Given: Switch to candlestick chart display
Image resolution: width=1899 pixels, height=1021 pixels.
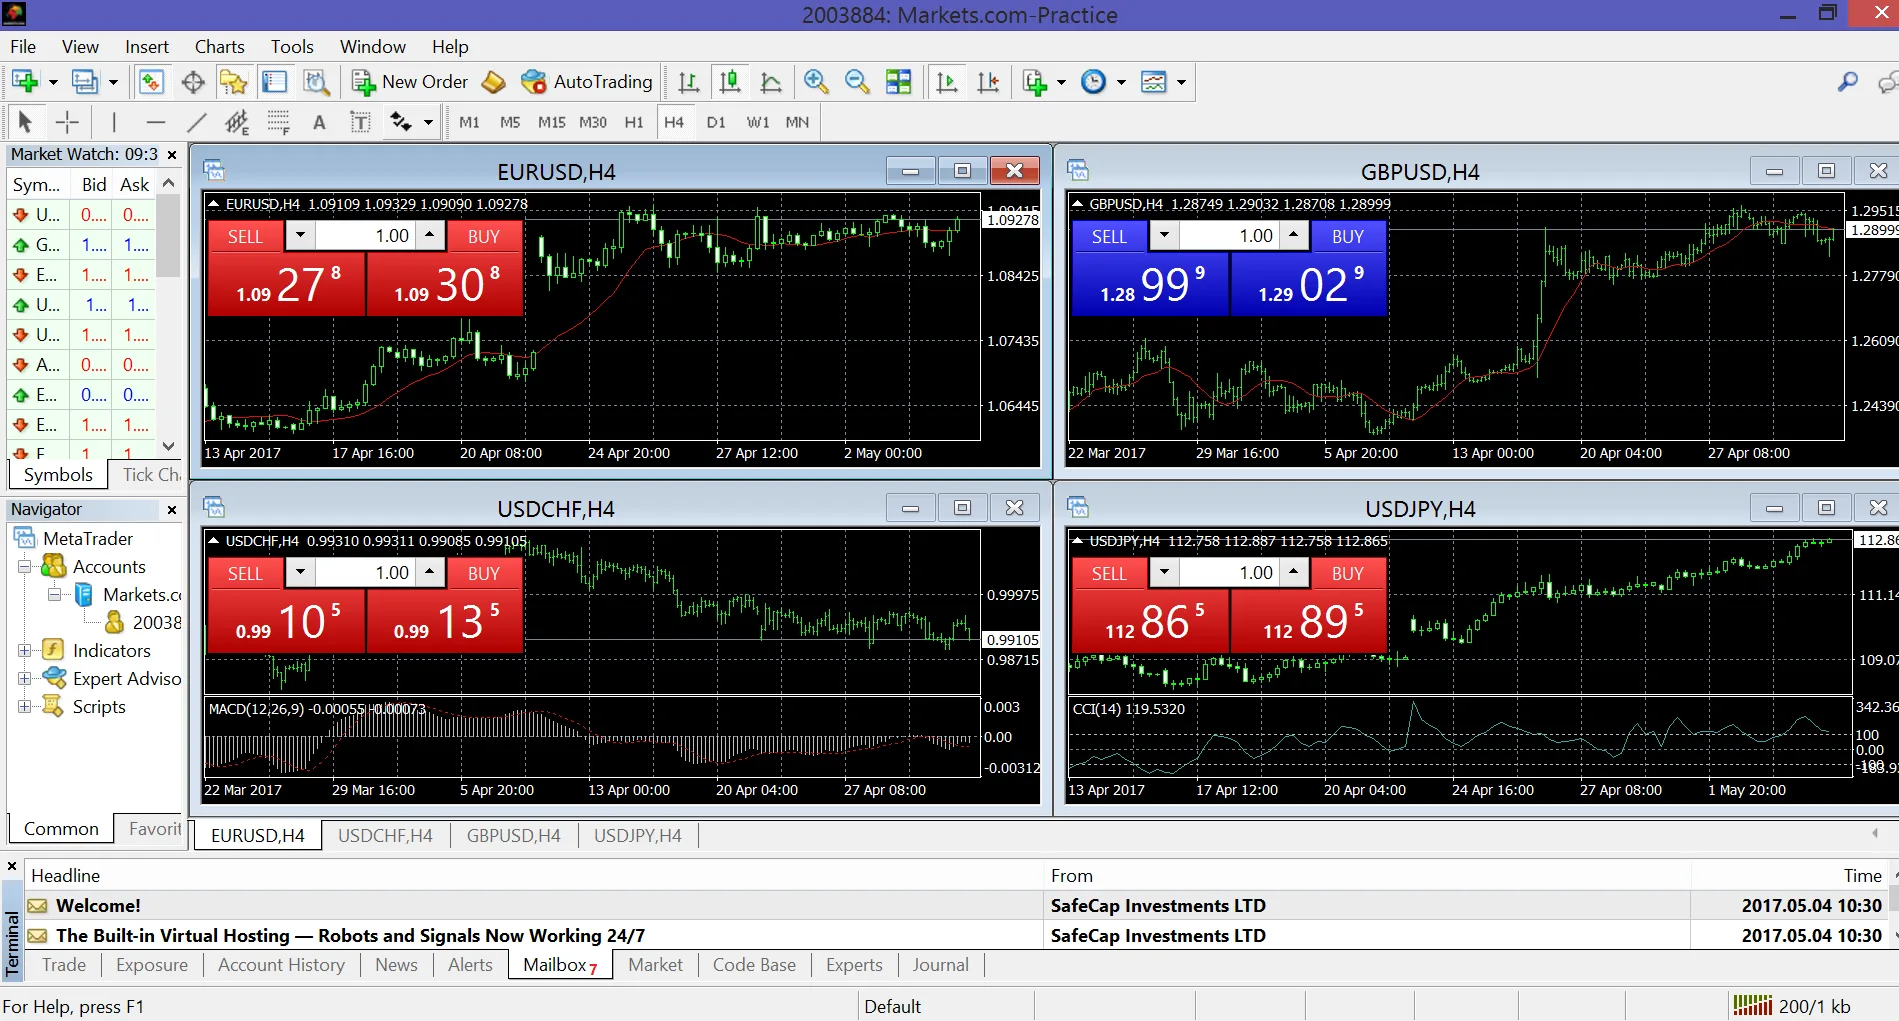Looking at the screenshot, I should click(x=730, y=82).
